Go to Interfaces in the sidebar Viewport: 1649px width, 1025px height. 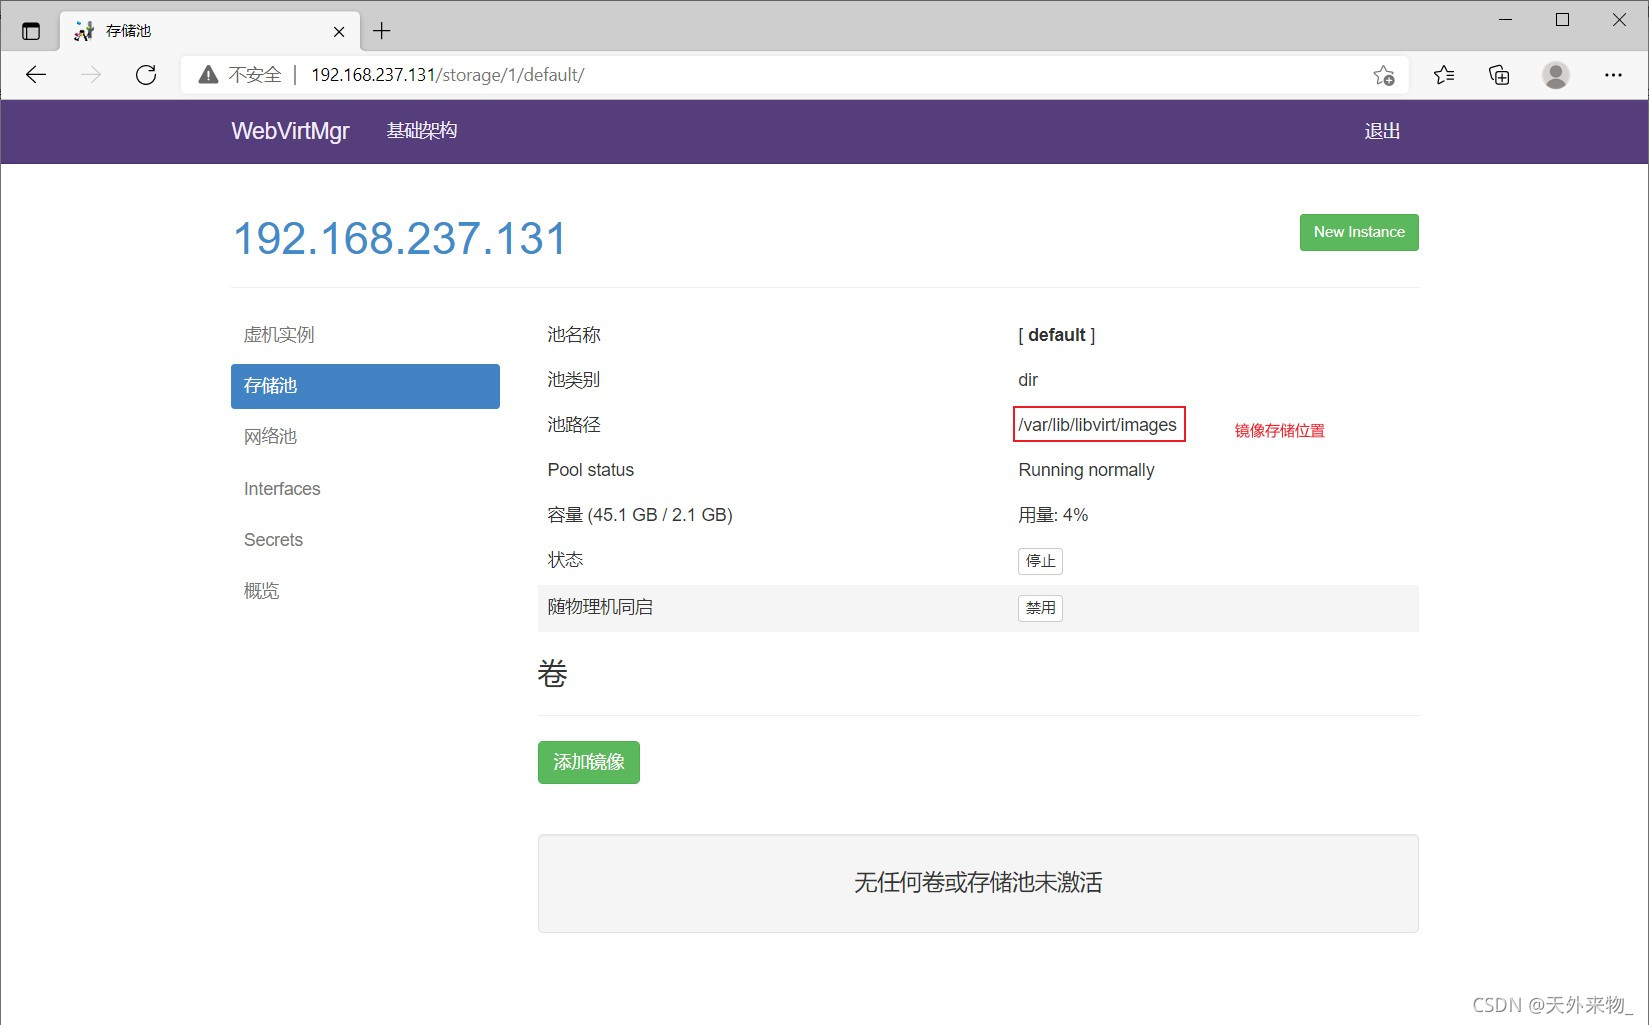pyautogui.click(x=282, y=489)
